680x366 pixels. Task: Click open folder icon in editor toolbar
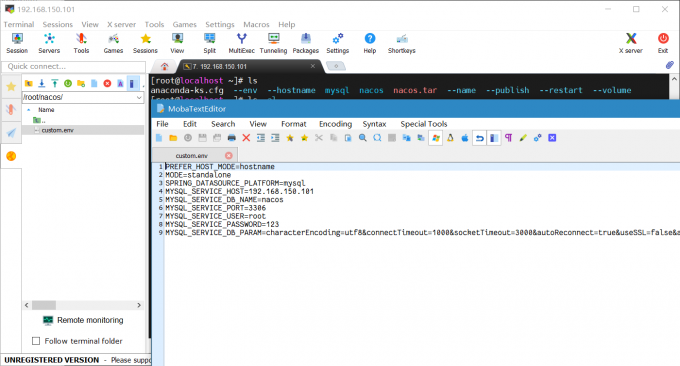(x=173, y=138)
